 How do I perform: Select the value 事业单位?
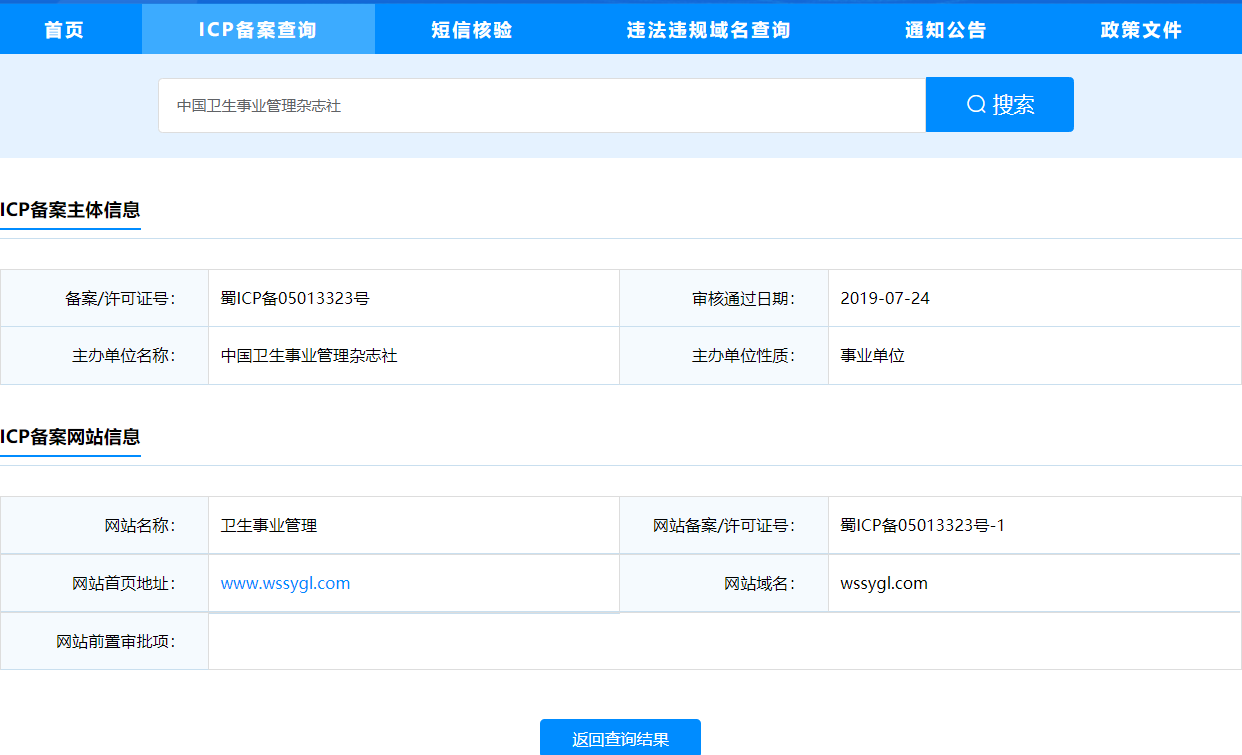(872, 355)
